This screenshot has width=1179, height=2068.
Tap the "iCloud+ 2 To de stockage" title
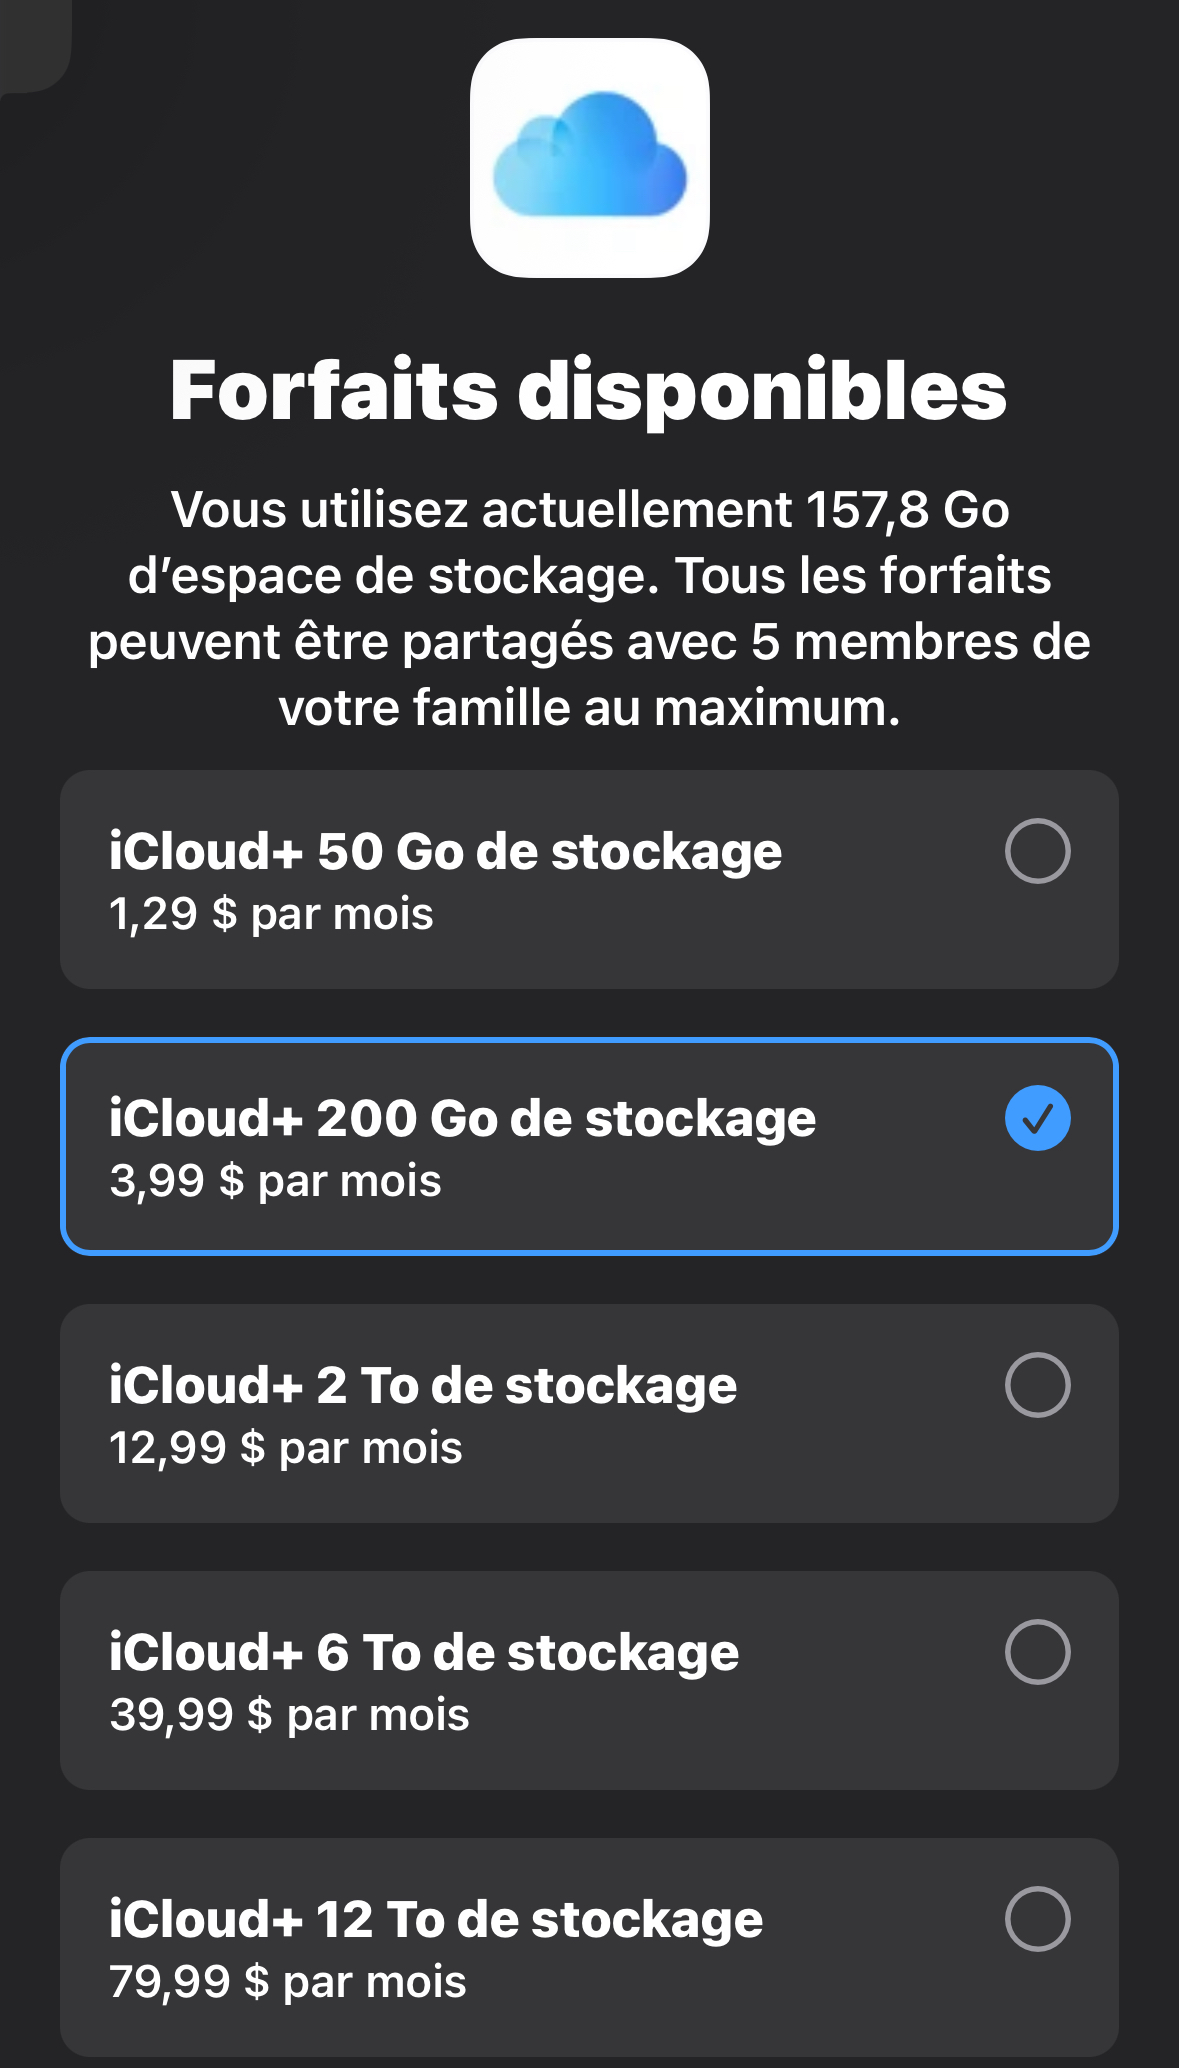pyautogui.click(x=422, y=1385)
